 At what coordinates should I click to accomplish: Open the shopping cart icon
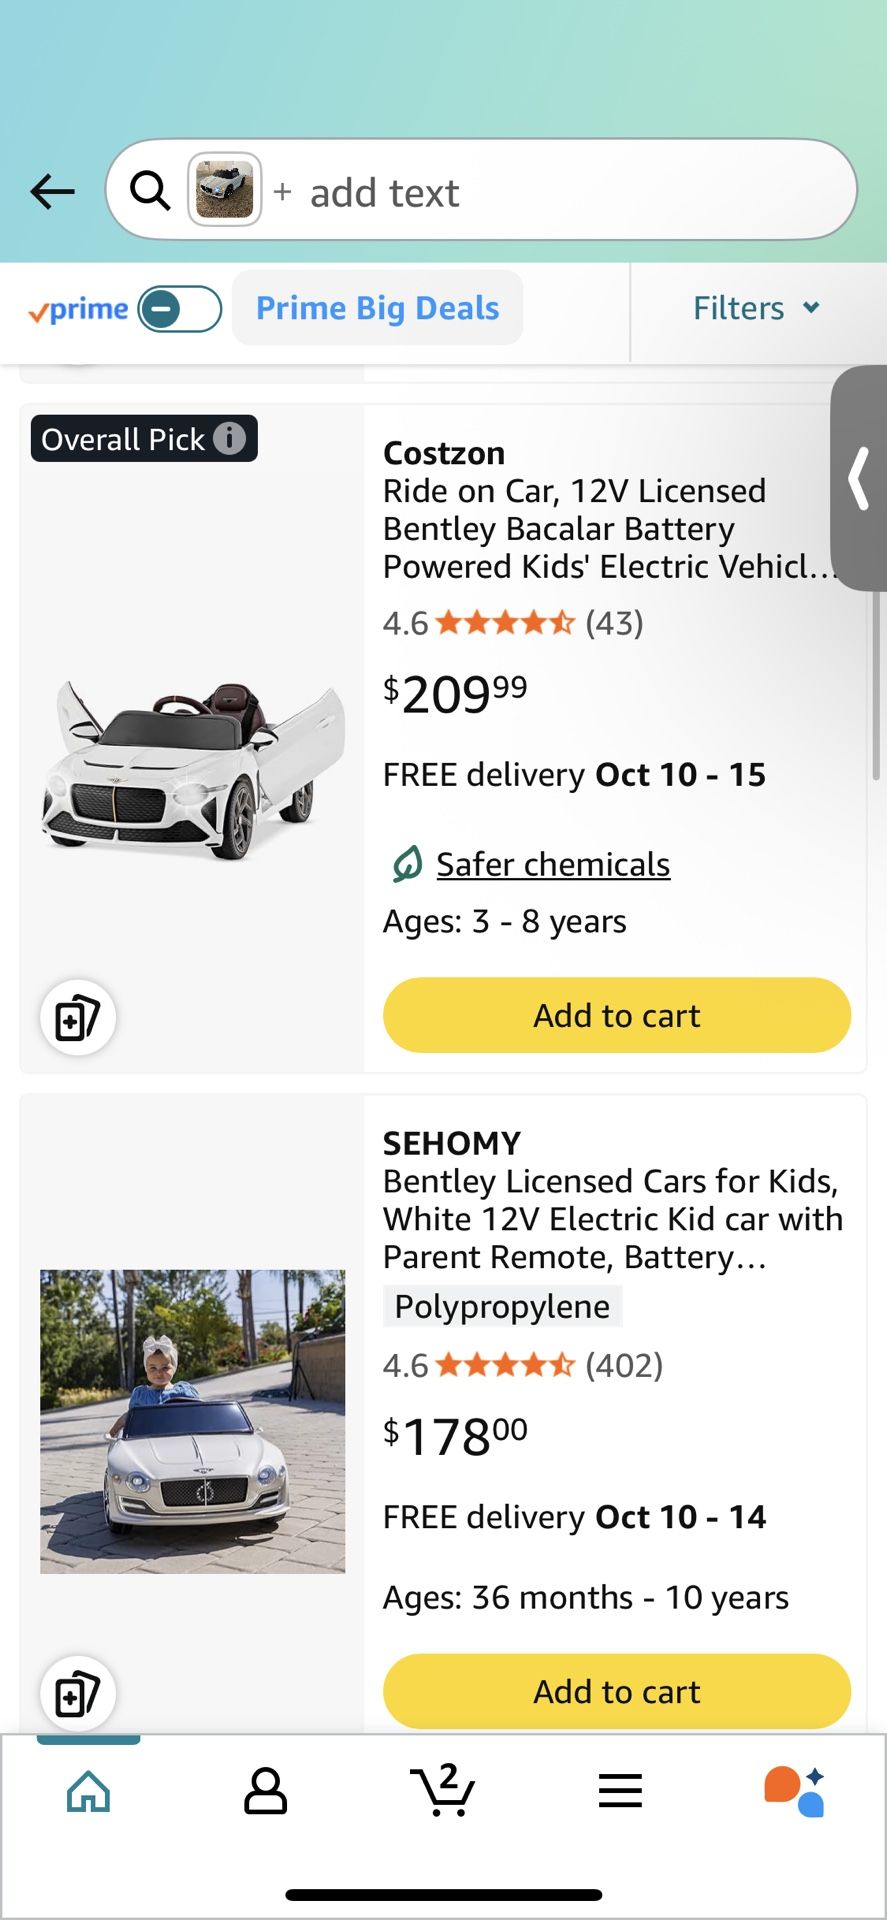tap(443, 1790)
